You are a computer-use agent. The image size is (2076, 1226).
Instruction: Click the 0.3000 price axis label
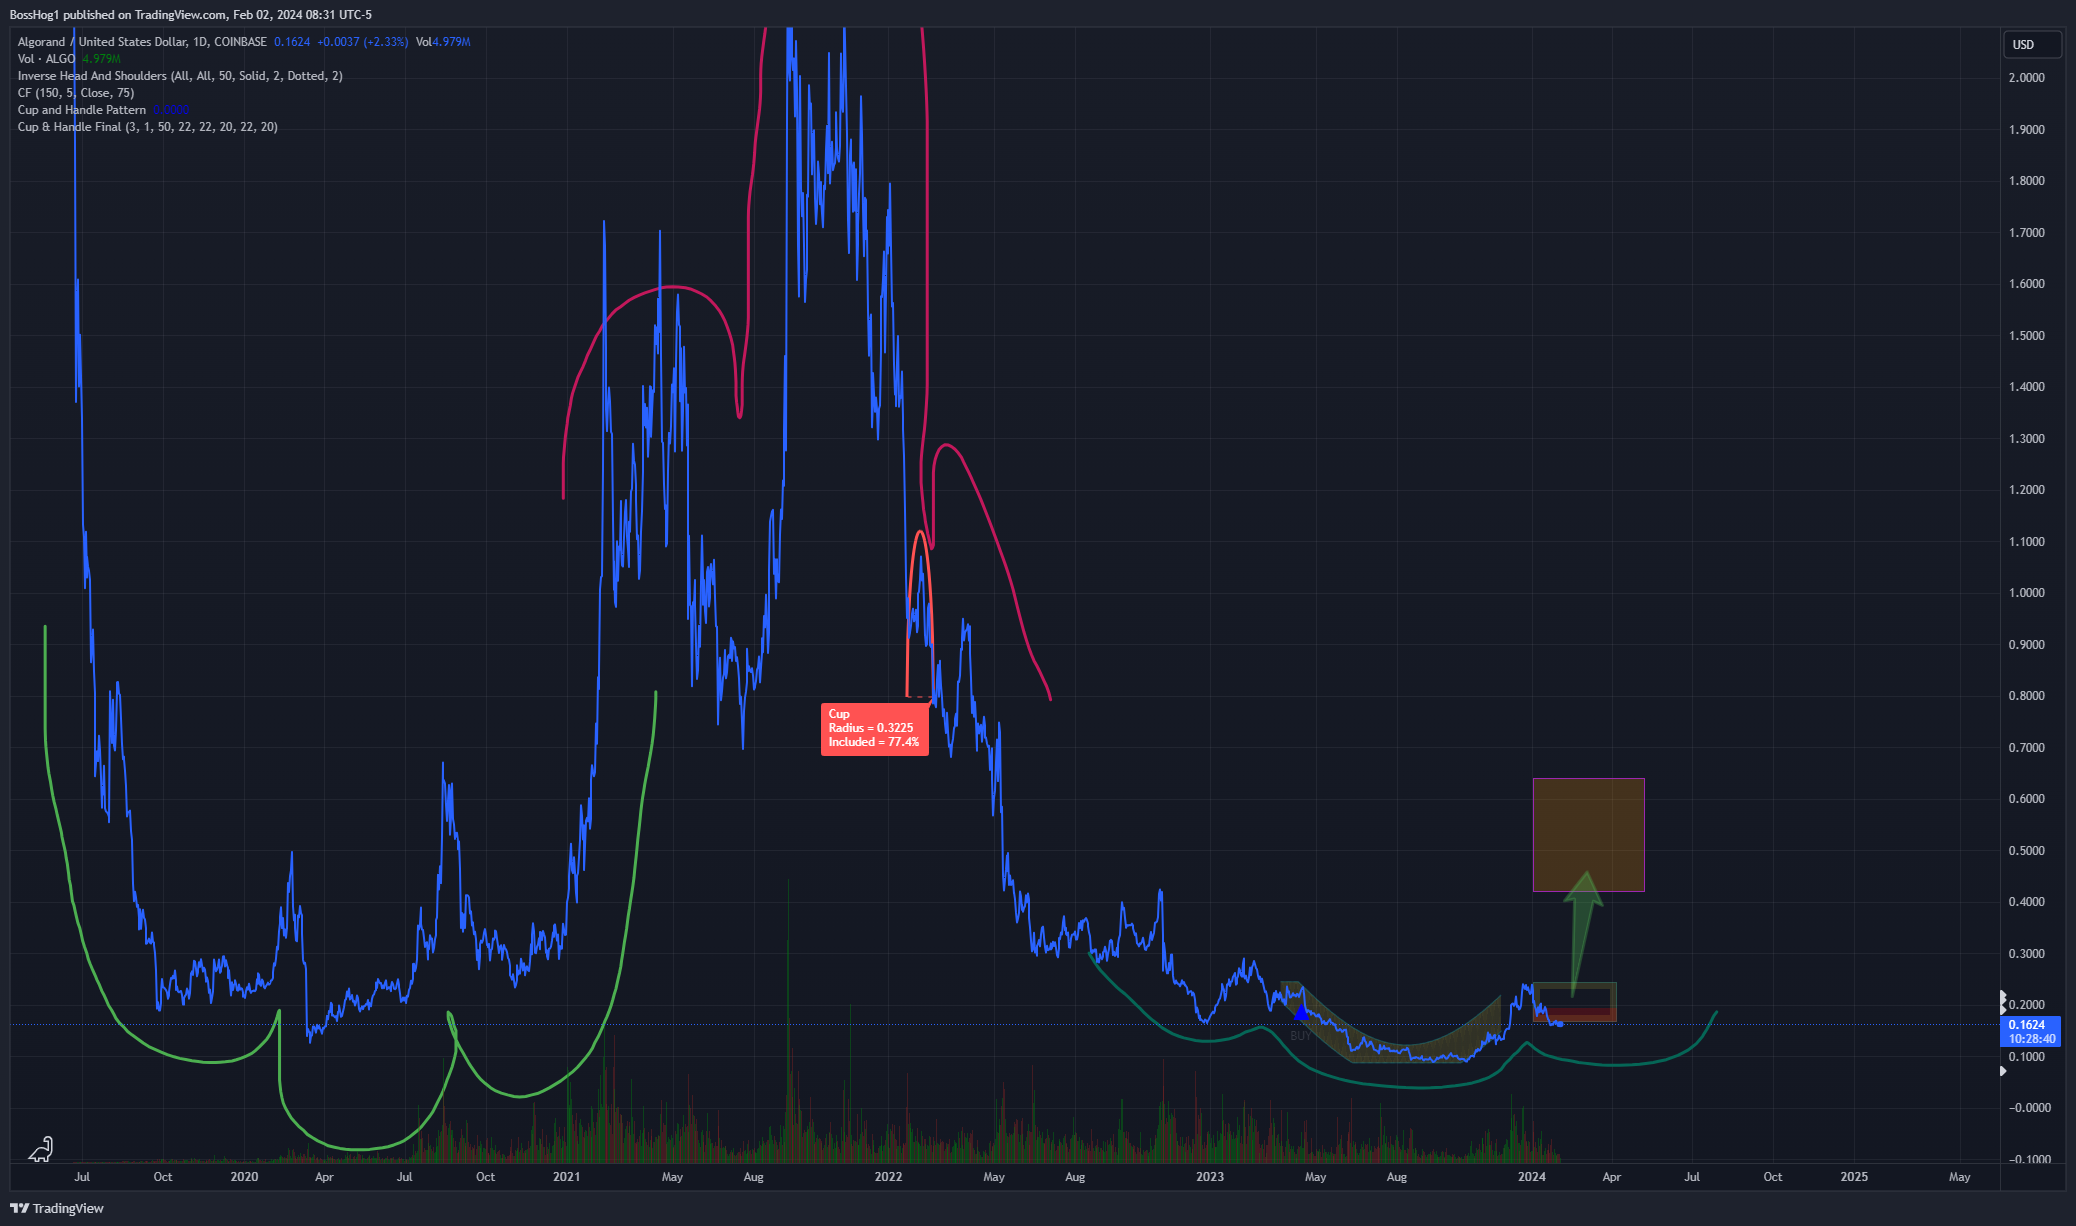(2026, 954)
